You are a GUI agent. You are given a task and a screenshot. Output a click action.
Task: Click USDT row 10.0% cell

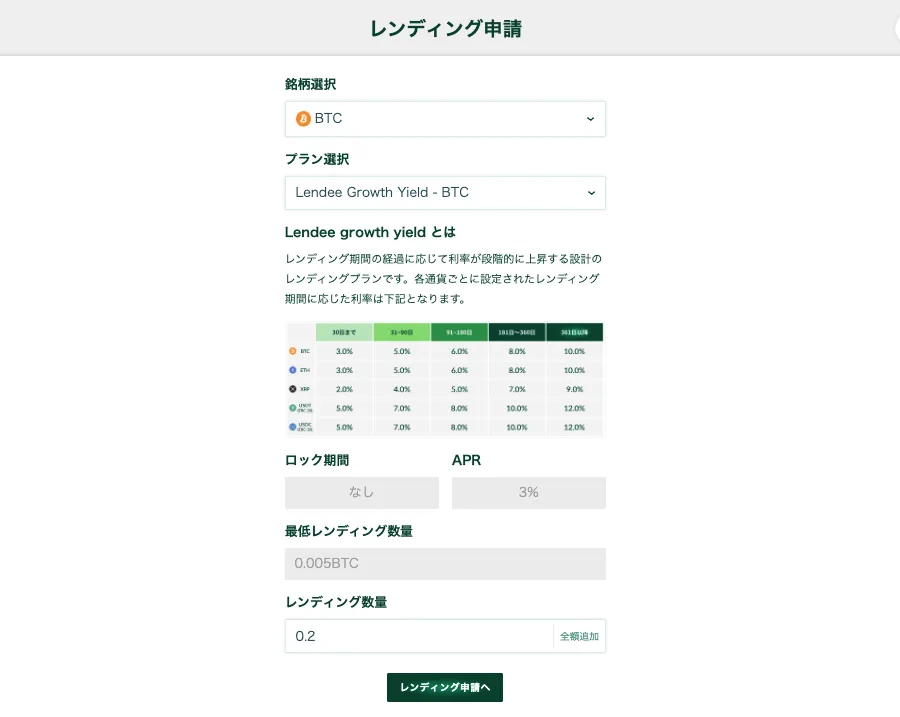(517, 408)
